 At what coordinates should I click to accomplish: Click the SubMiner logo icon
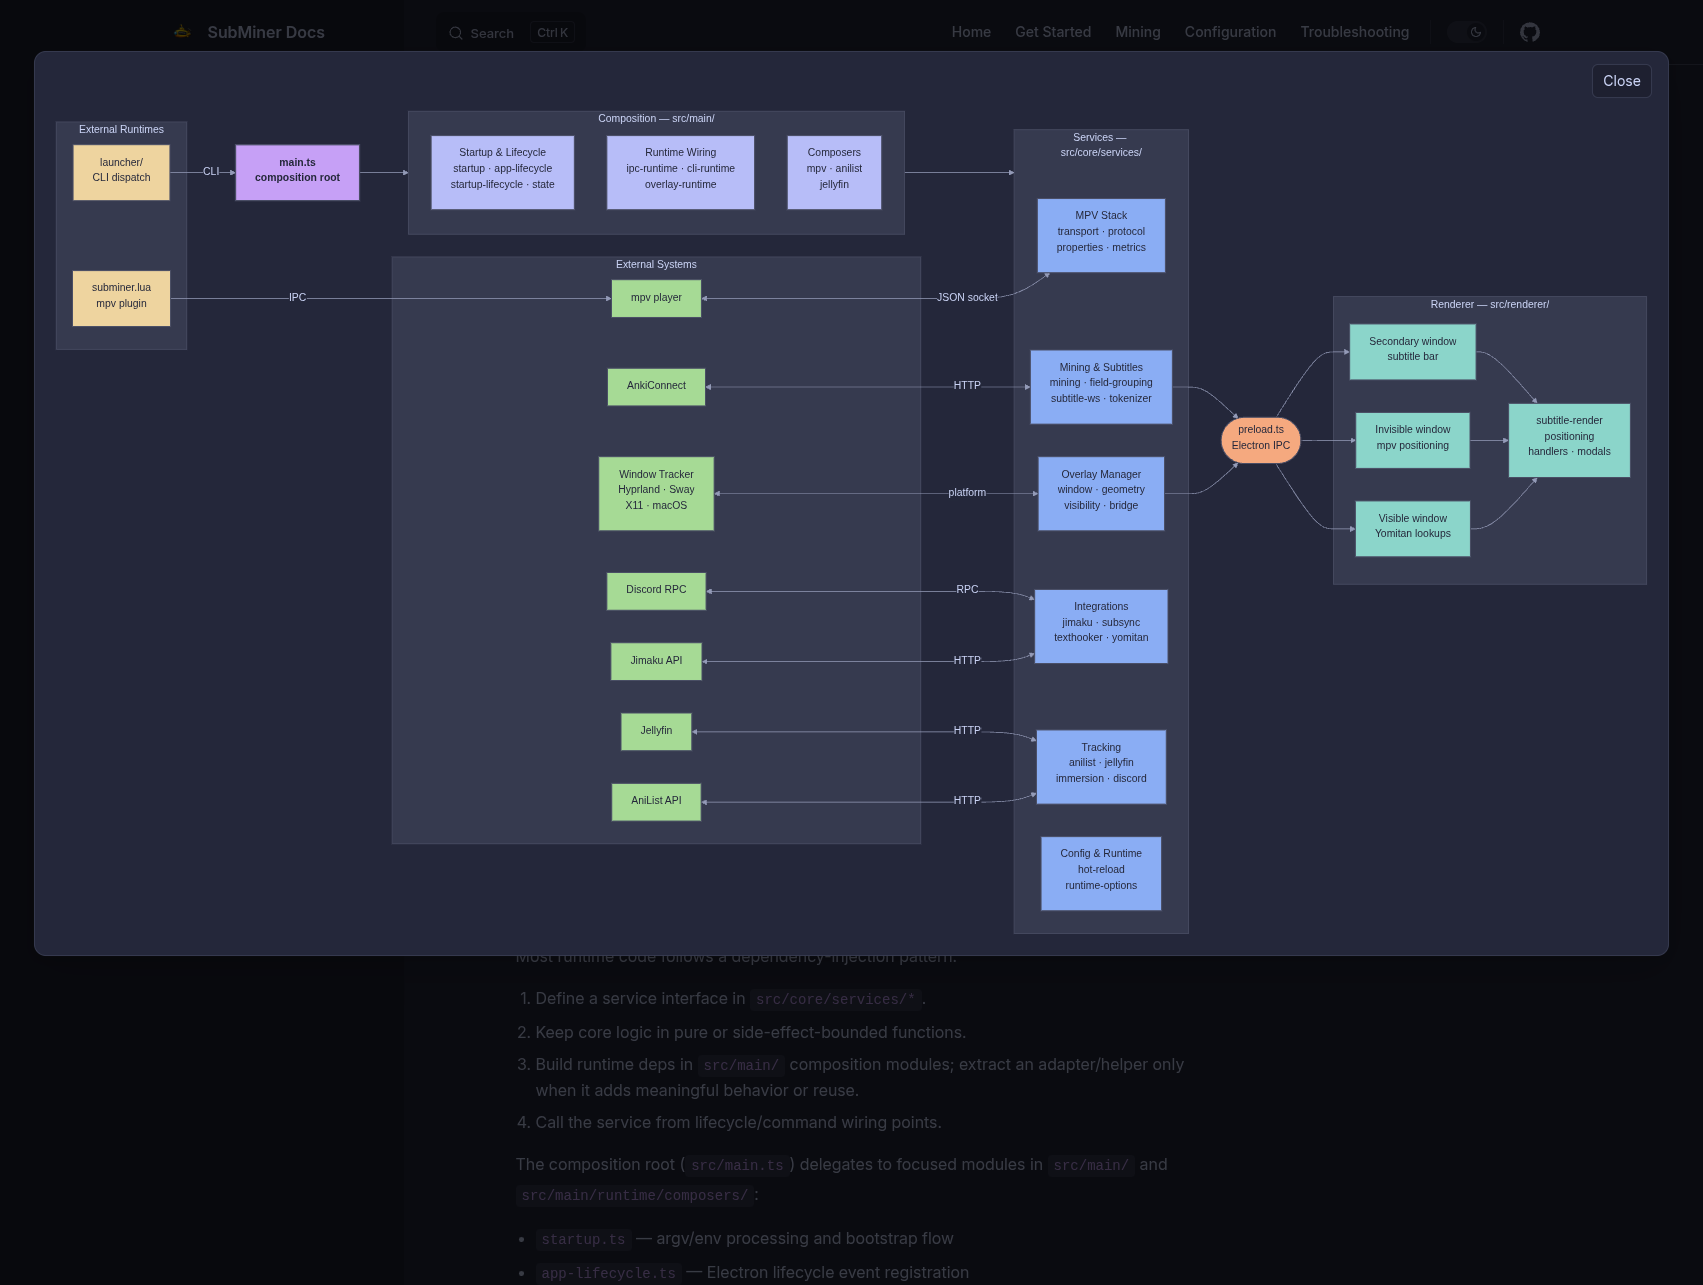point(182,32)
